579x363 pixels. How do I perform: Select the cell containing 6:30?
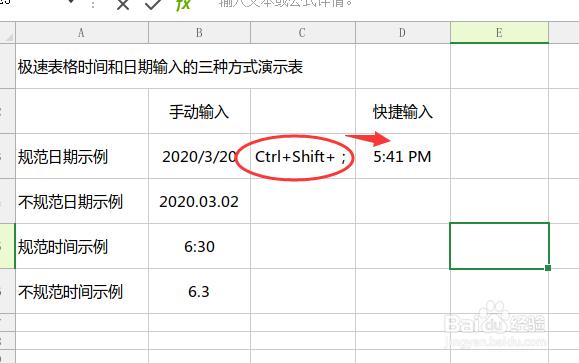tap(199, 246)
